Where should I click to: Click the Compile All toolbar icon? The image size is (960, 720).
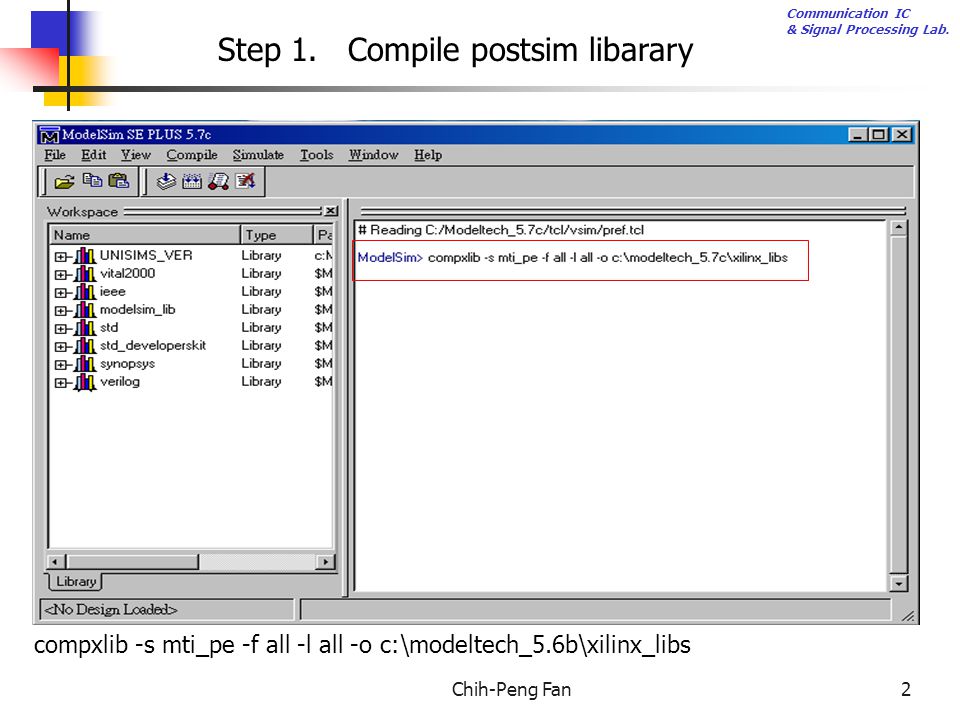pos(192,181)
